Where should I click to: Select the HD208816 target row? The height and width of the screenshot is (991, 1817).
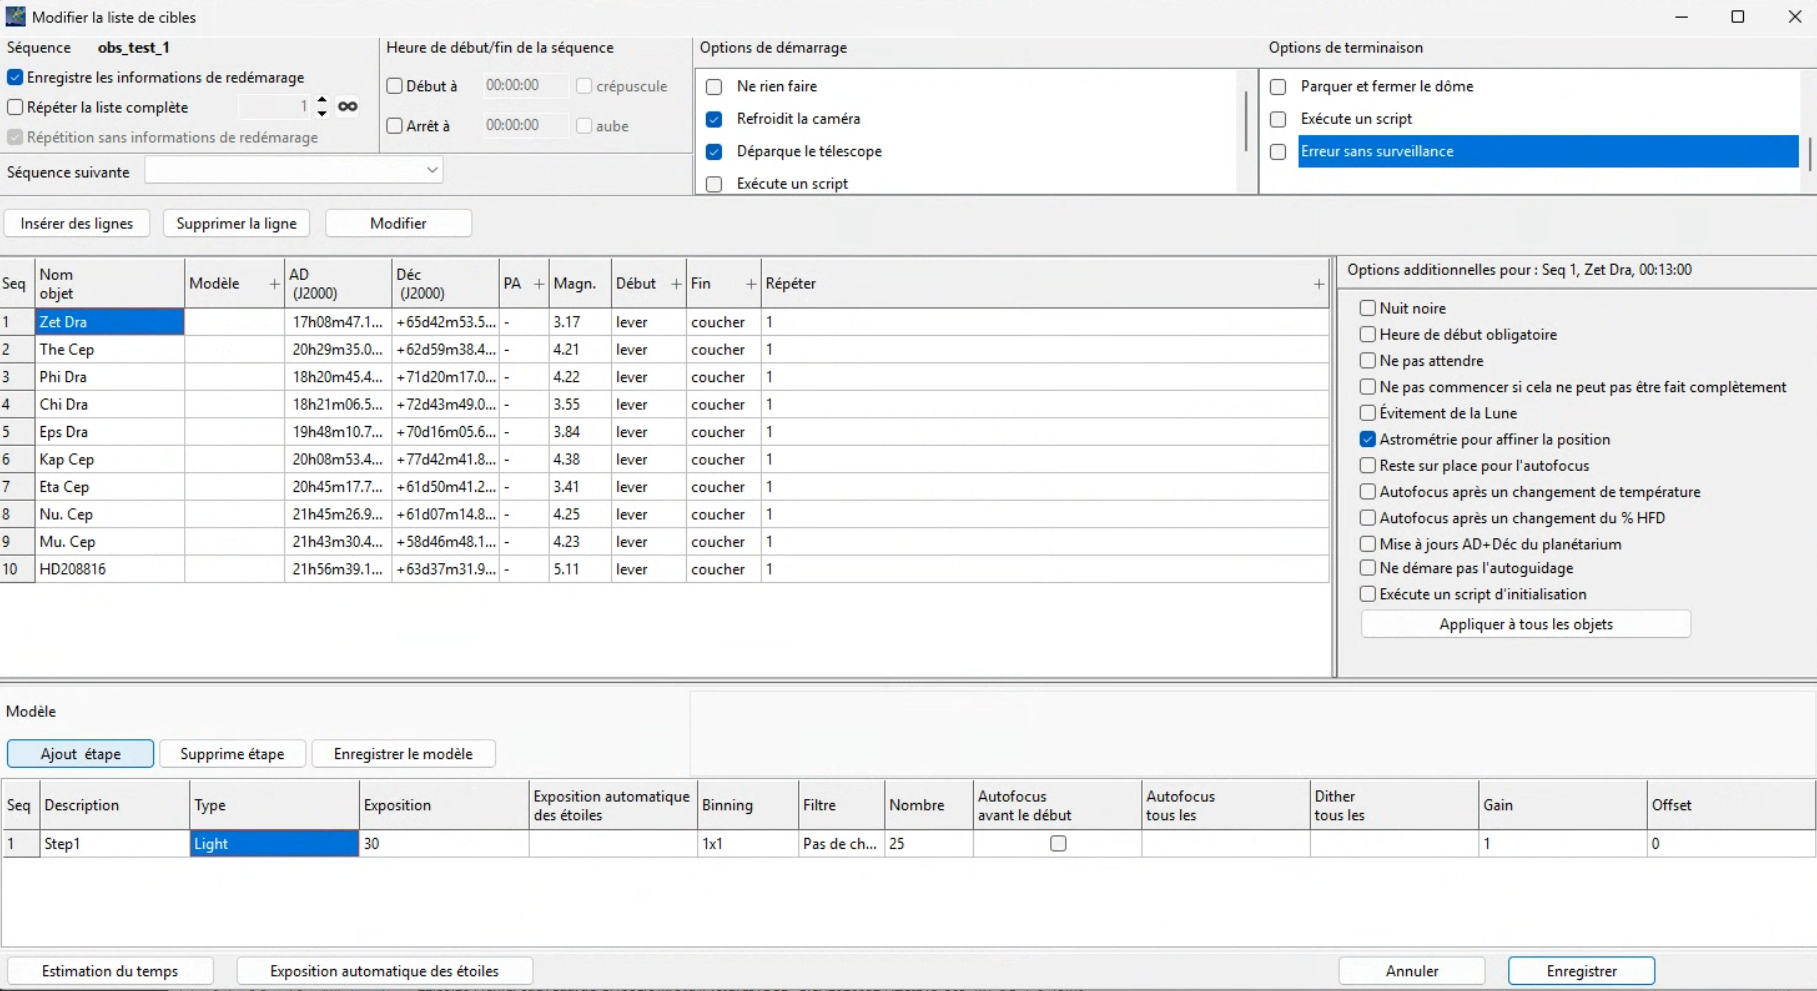[665, 570]
